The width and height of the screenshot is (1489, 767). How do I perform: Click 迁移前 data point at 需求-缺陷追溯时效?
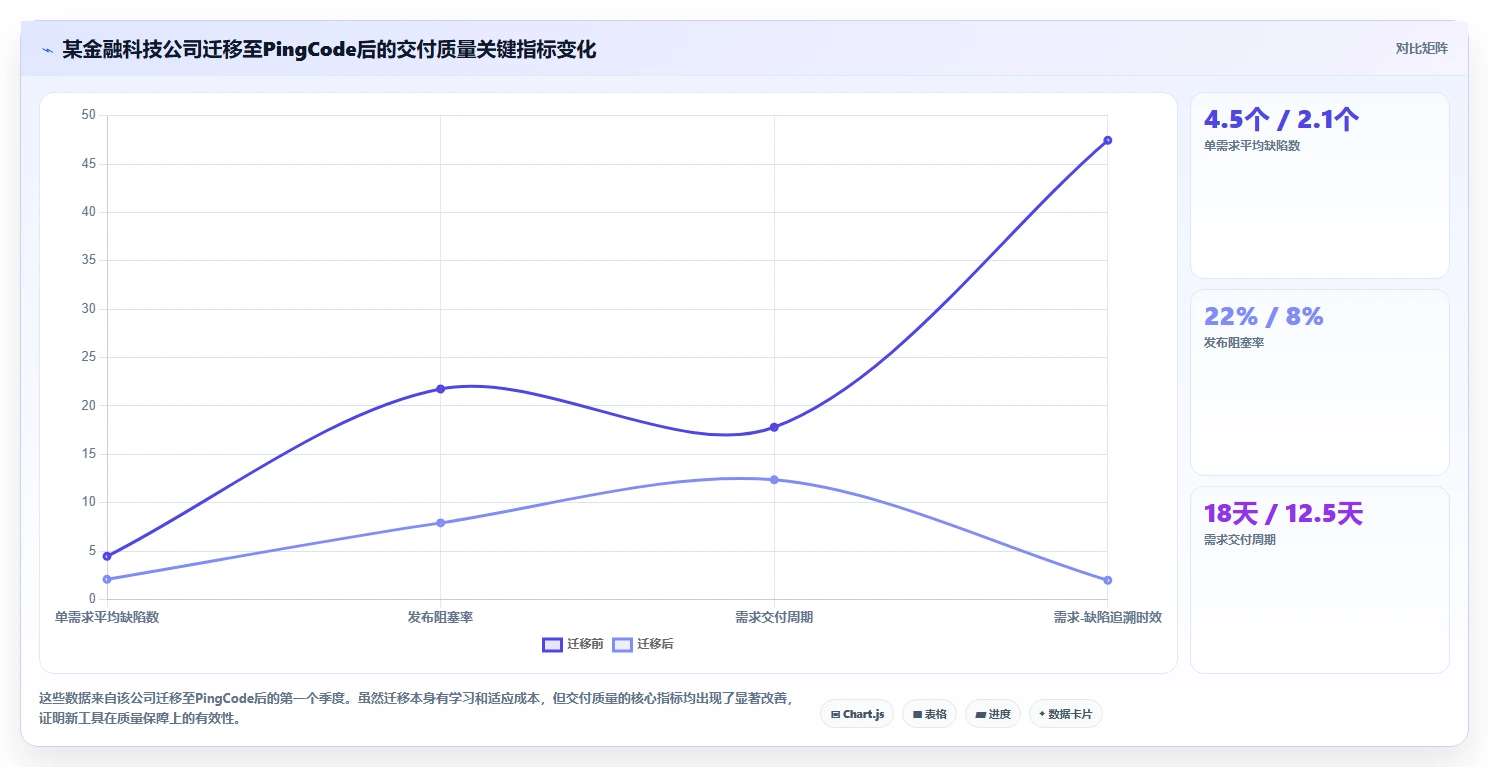click(x=1107, y=140)
